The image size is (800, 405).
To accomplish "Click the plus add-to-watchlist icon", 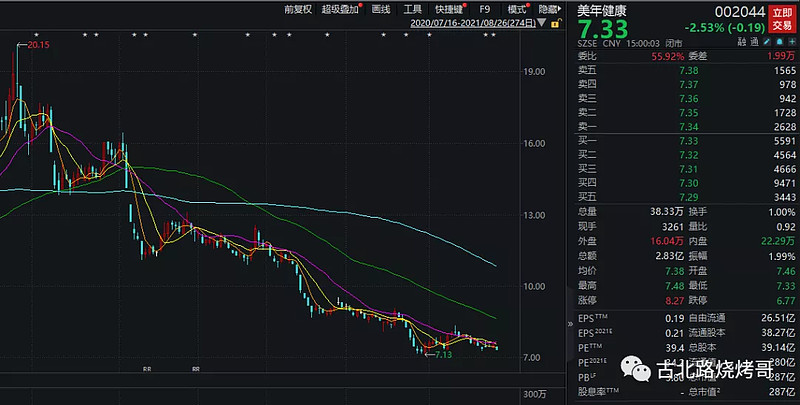I will pos(791,43).
